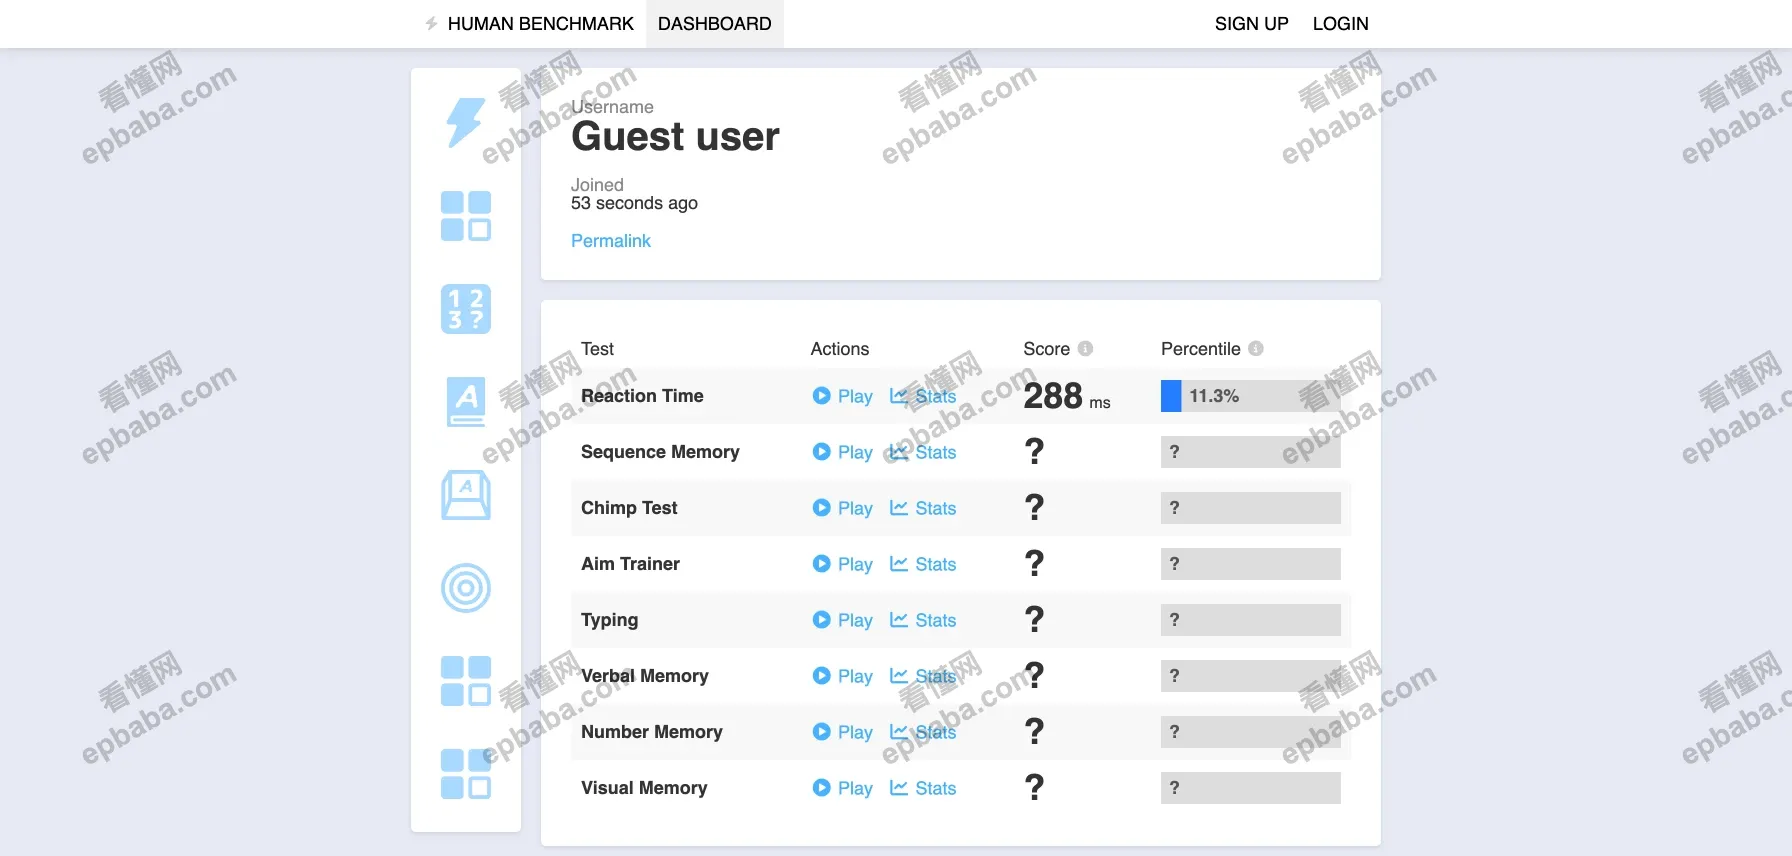1792x856 pixels.
Task: Click the 'Visual Memory' test name
Action: pos(644,788)
